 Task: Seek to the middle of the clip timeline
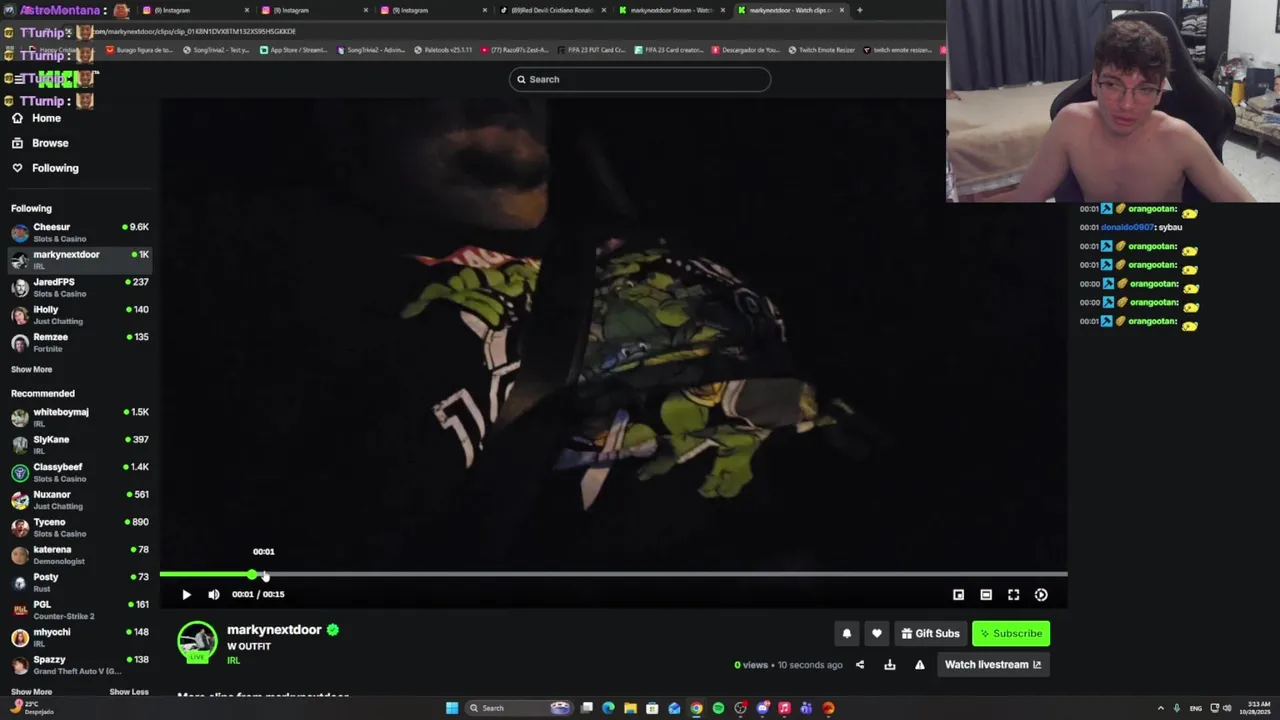(613, 574)
